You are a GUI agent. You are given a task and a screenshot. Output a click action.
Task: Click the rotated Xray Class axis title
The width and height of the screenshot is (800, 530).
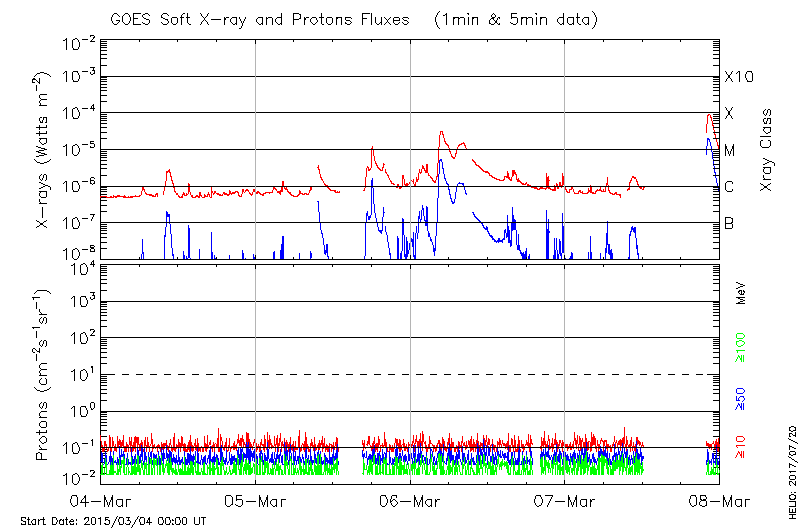click(x=767, y=150)
